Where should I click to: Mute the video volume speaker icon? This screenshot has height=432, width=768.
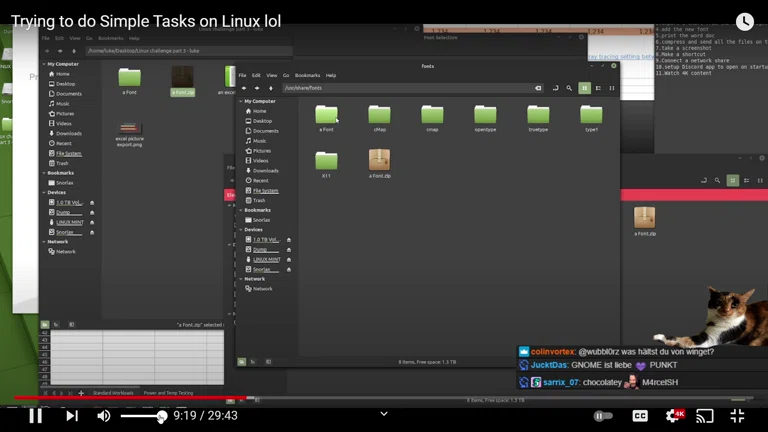coord(104,415)
